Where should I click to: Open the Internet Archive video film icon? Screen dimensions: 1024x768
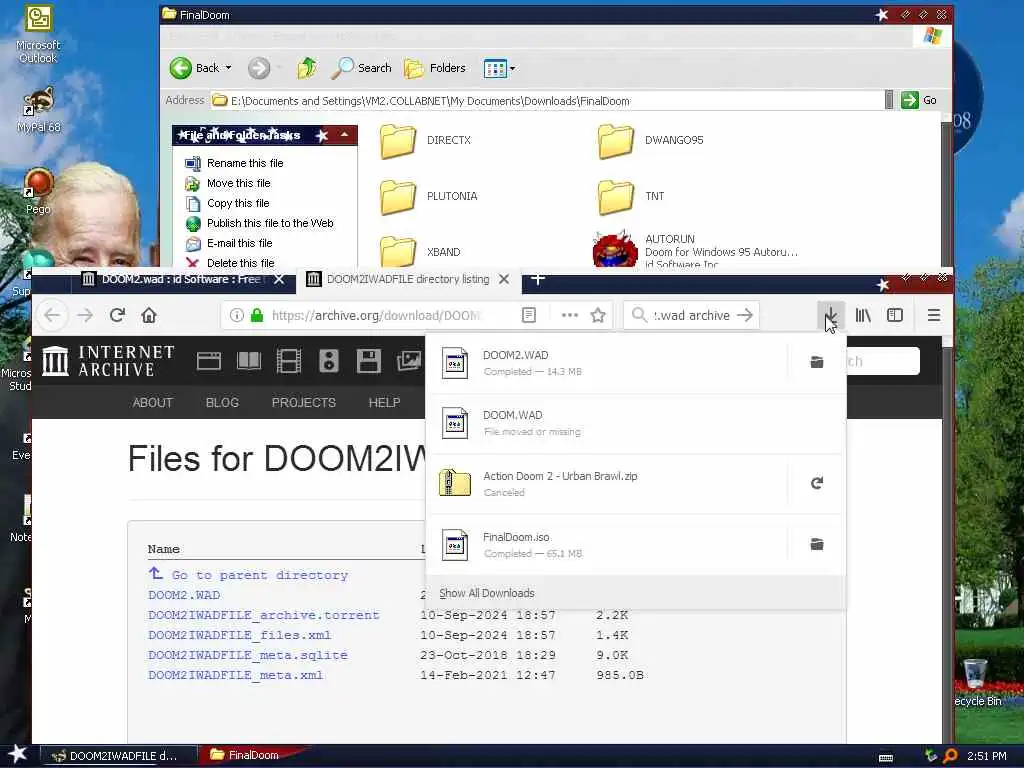[289, 360]
